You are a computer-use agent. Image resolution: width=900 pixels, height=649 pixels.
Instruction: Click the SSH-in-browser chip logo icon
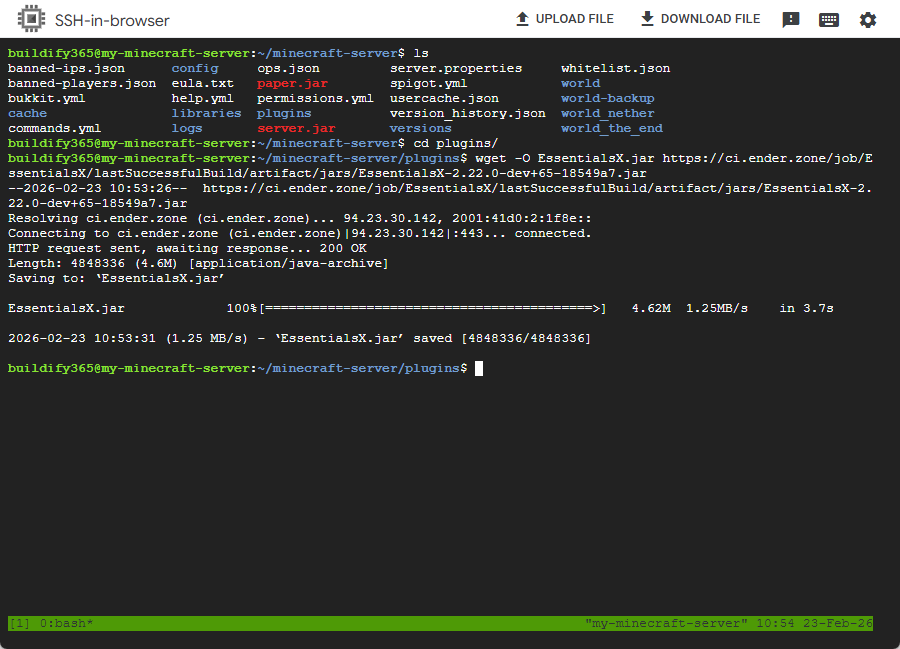(31, 19)
